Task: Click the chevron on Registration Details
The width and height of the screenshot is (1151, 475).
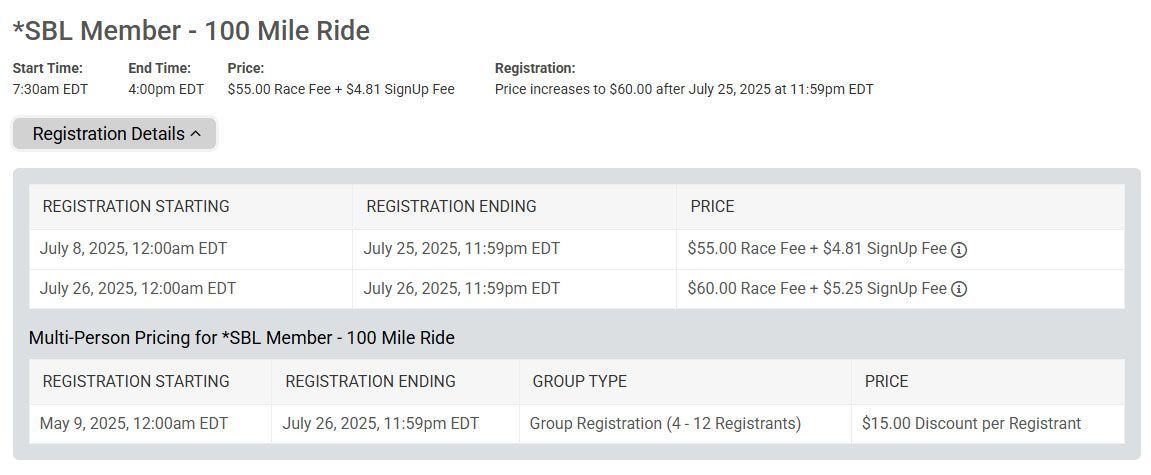Action: pos(195,134)
